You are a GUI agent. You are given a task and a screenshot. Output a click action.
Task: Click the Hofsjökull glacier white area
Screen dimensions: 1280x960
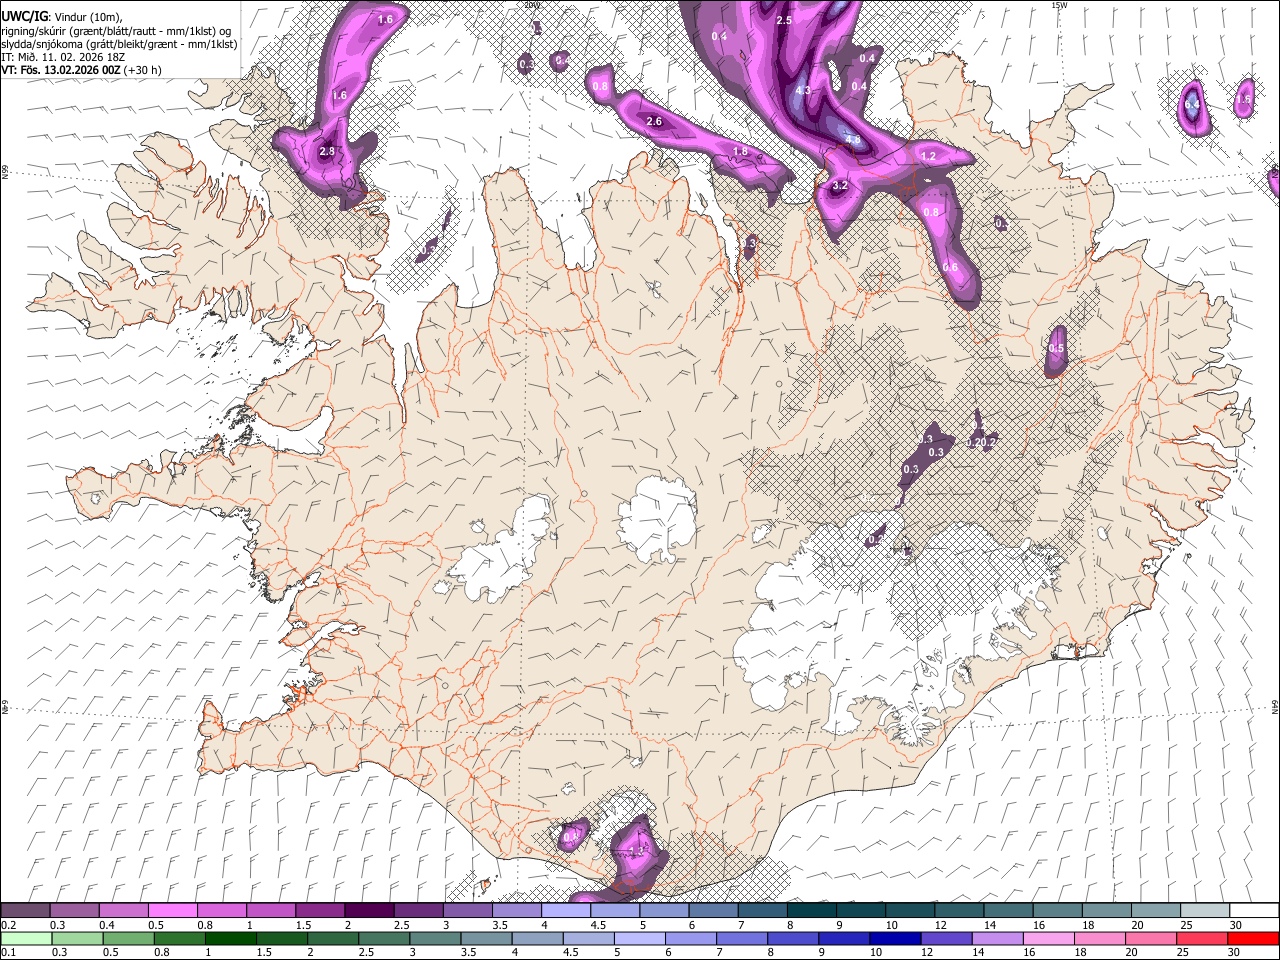click(x=657, y=517)
